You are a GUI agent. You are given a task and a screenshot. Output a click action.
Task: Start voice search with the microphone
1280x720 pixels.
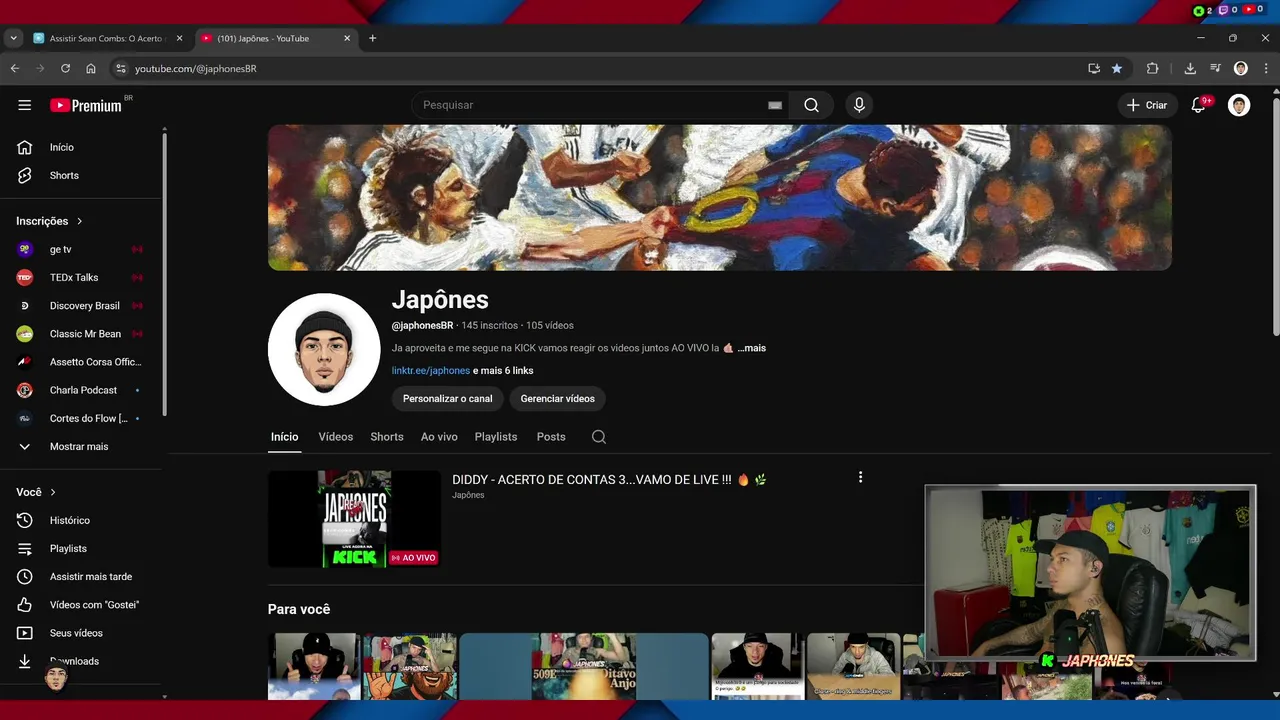click(x=858, y=105)
